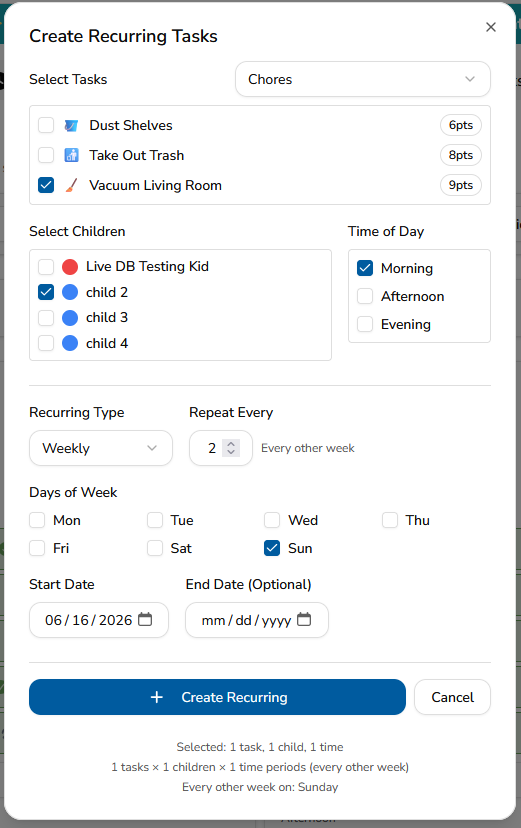Click the 9pts badge for Vacuum Living Room
The width and height of the screenshot is (521, 828).
click(461, 185)
